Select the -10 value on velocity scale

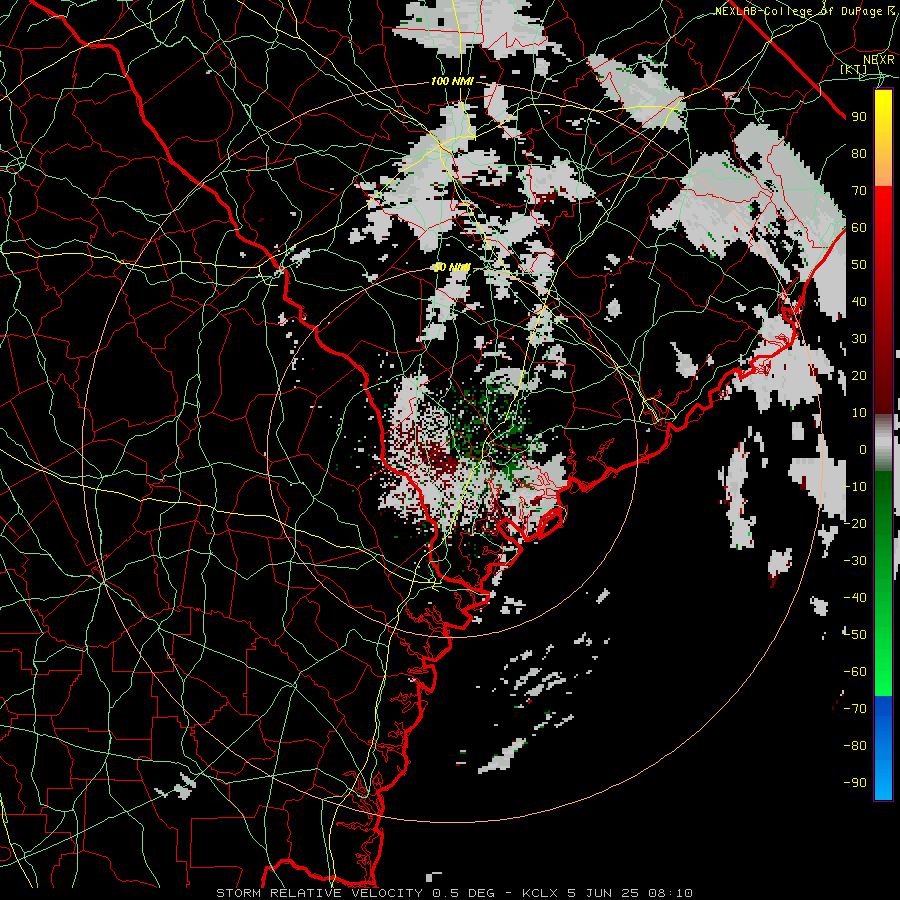click(x=855, y=487)
